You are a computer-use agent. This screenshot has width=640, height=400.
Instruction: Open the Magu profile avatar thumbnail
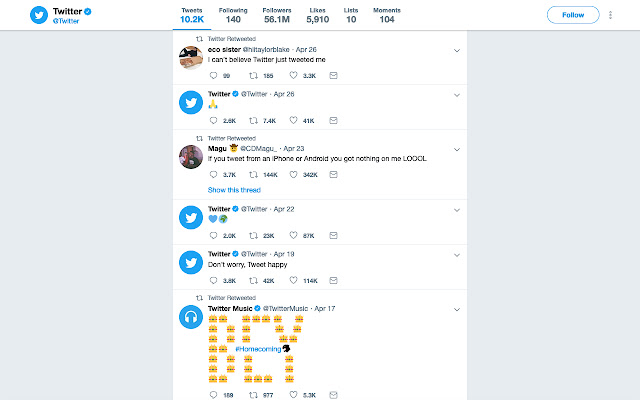click(x=191, y=157)
